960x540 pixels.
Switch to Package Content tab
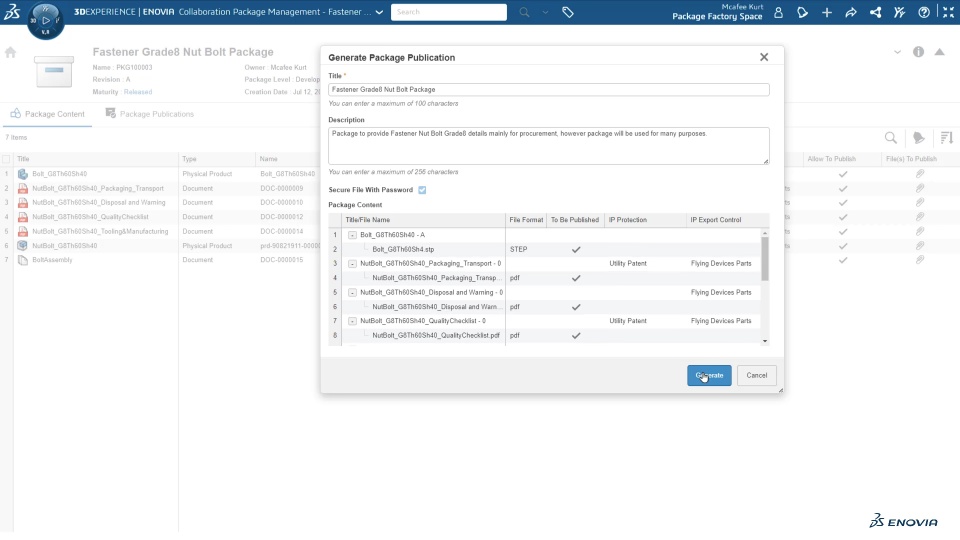48,114
